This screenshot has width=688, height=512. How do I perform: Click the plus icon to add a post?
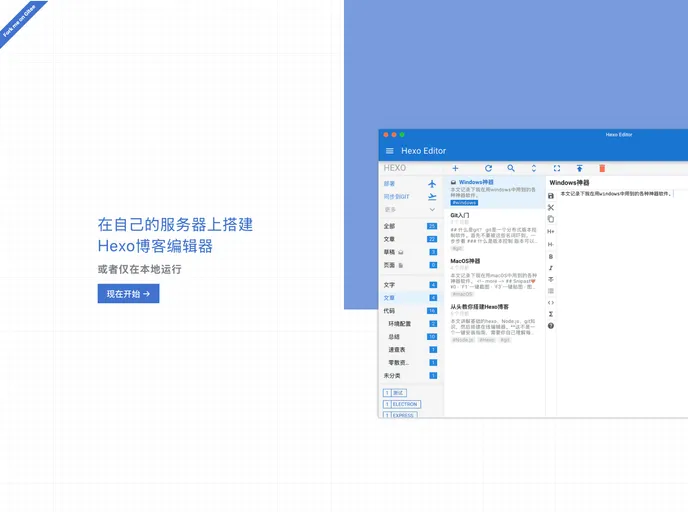(455, 168)
